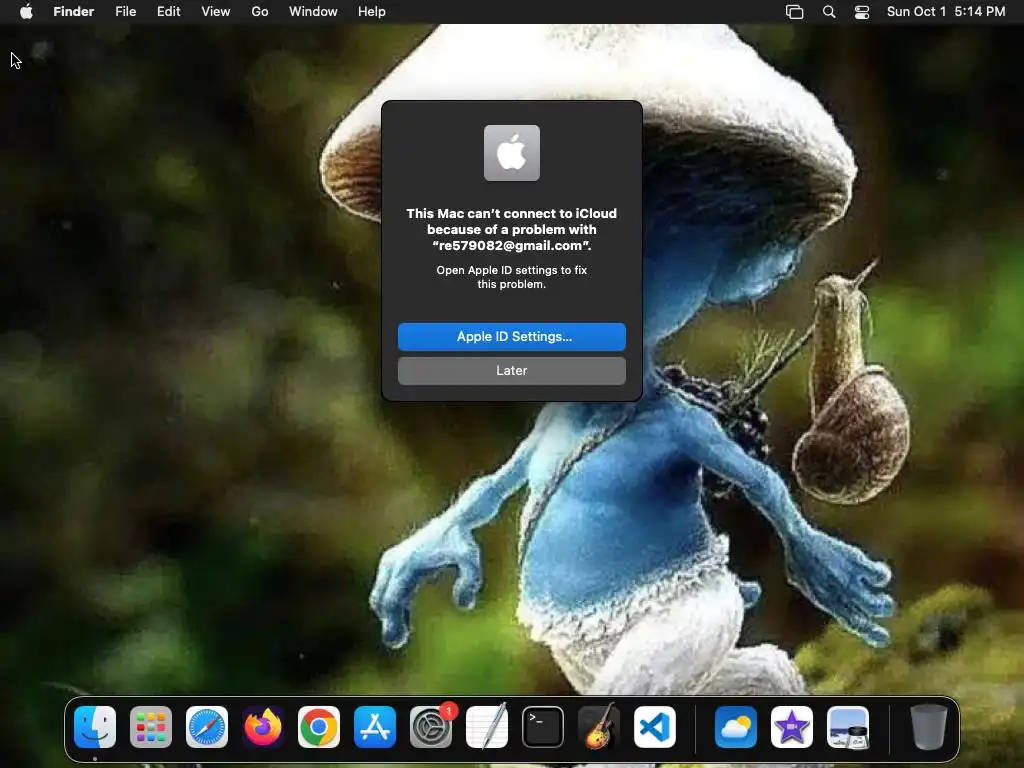
Task: Click the Apple logo in the dialog
Action: pos(511,153)
